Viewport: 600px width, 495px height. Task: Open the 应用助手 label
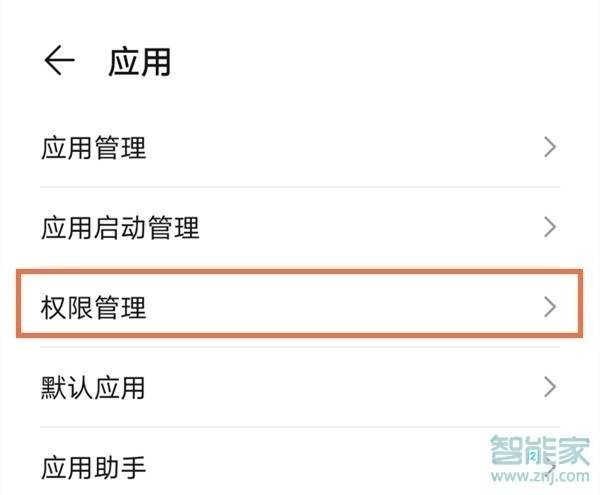pyautogui.click(x=94, y=465)
